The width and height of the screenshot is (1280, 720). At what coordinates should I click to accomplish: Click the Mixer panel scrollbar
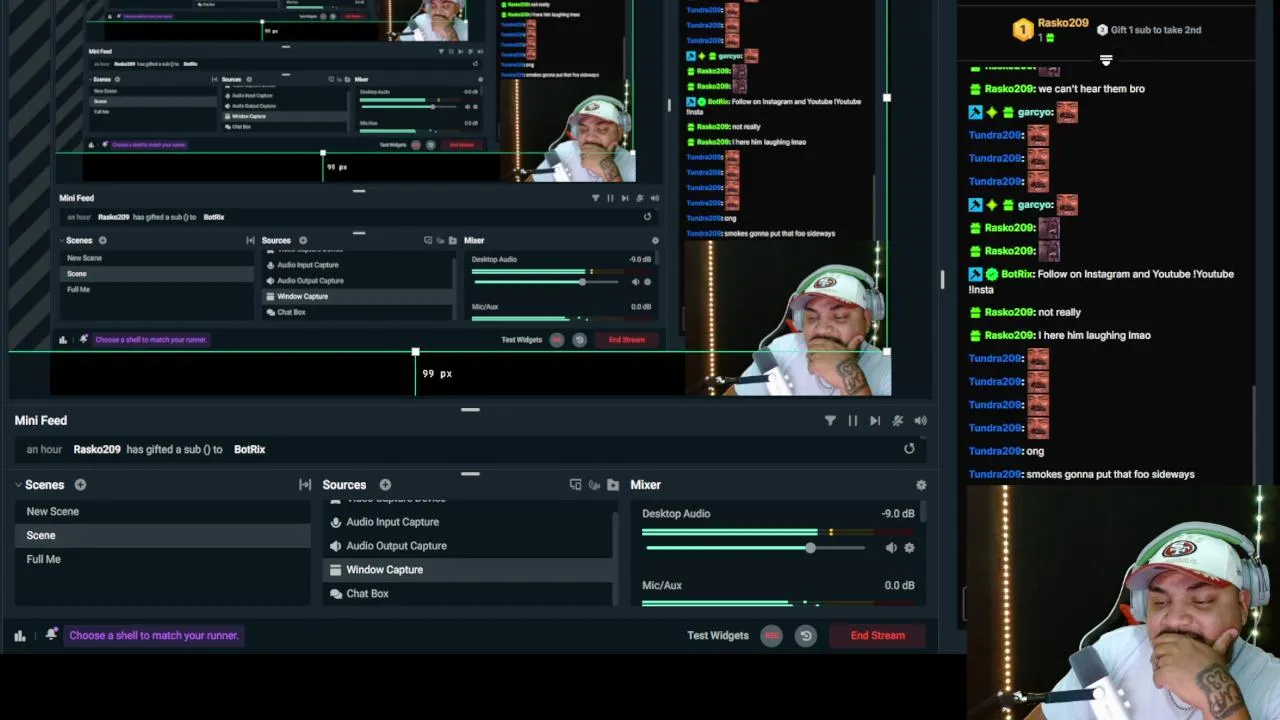coord(922,512)
